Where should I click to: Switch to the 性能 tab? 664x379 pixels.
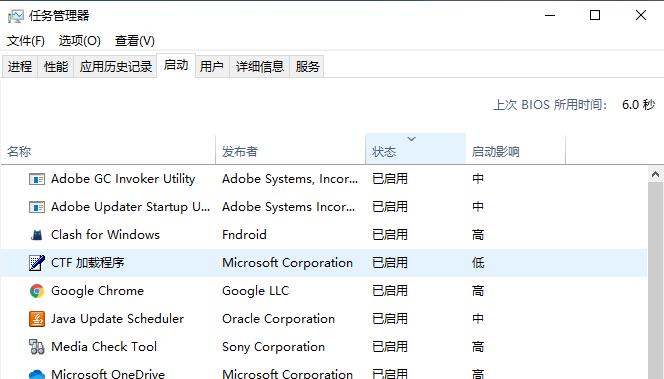56,66
